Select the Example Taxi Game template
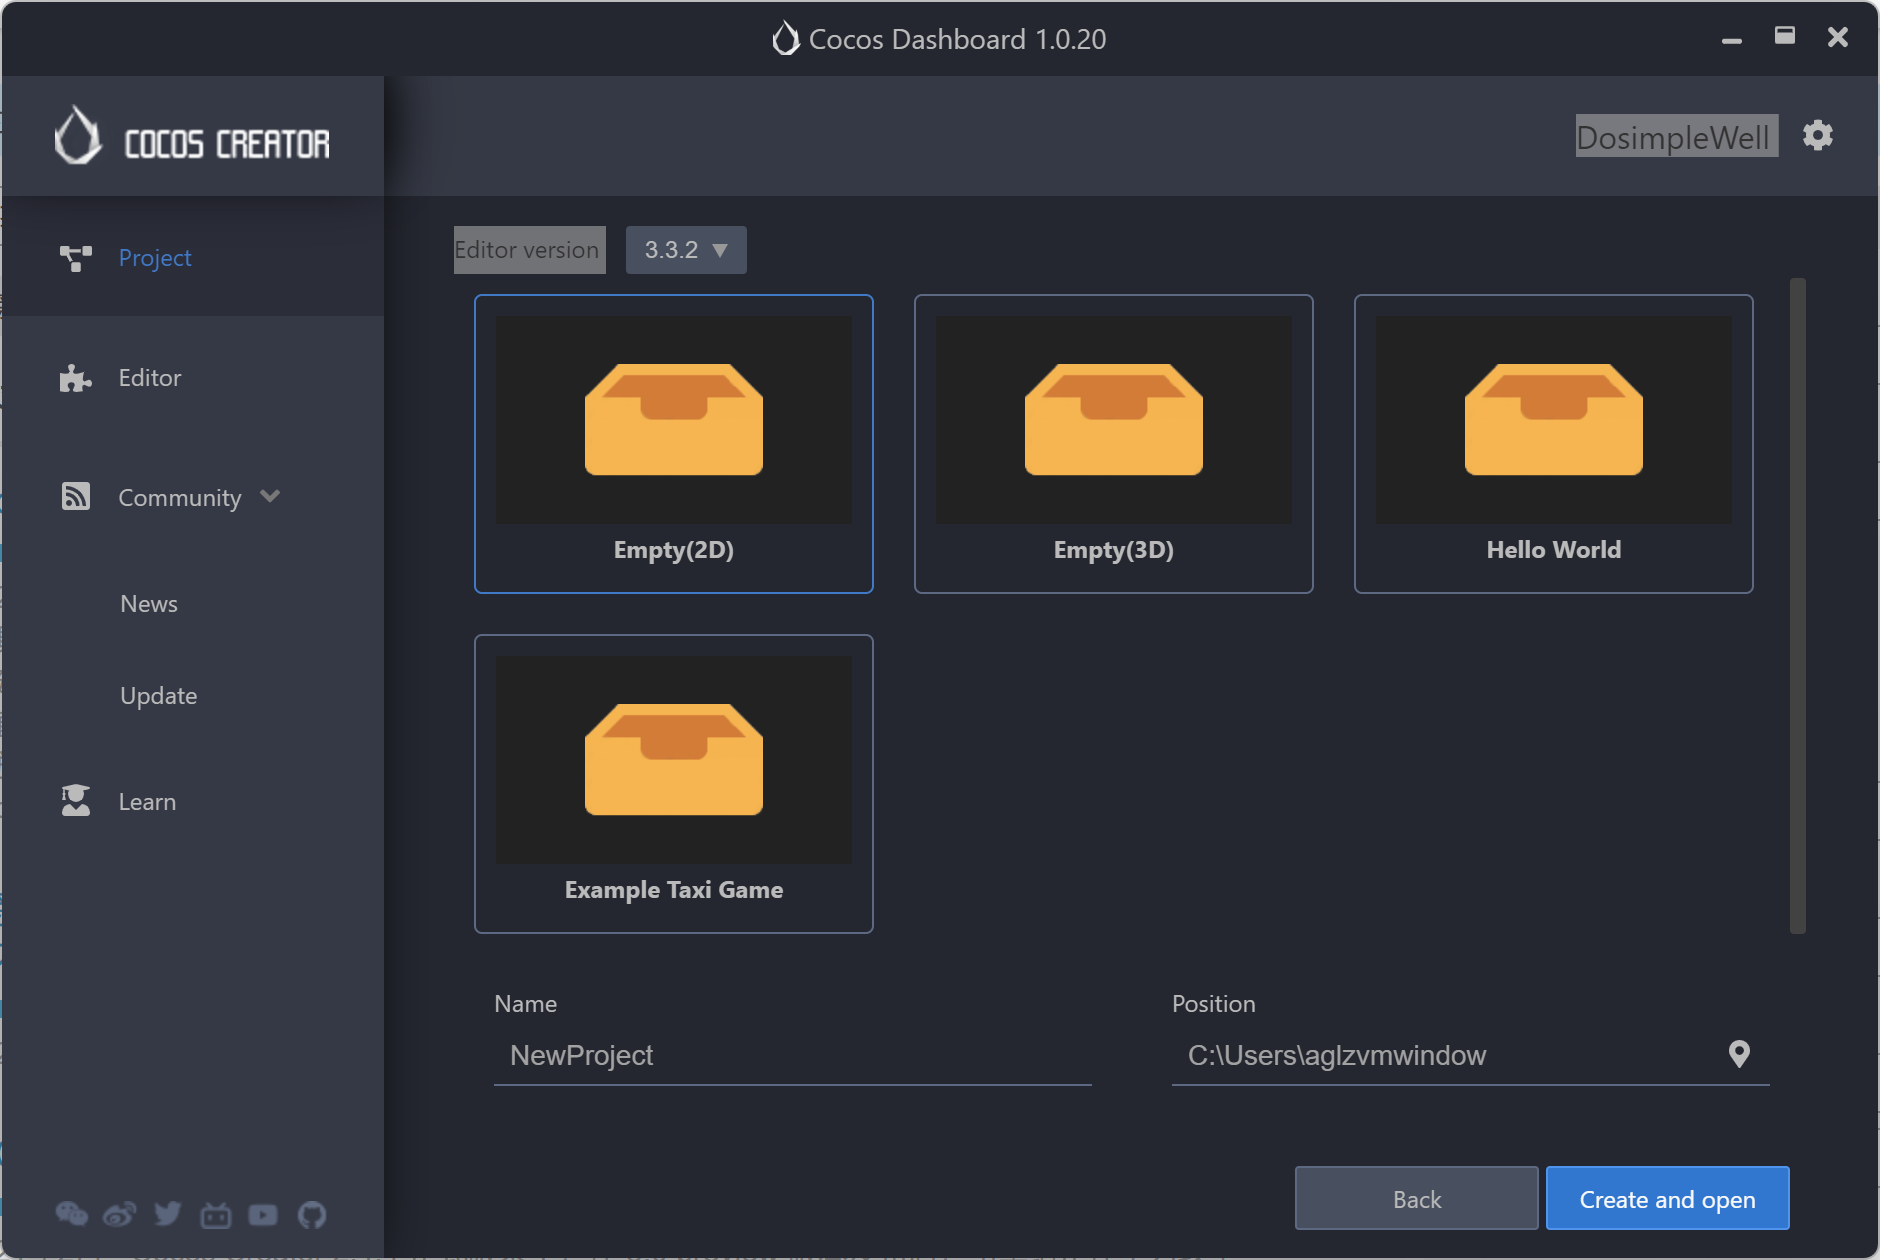This screenshot has width=1880, height=1260. (674, 784)
